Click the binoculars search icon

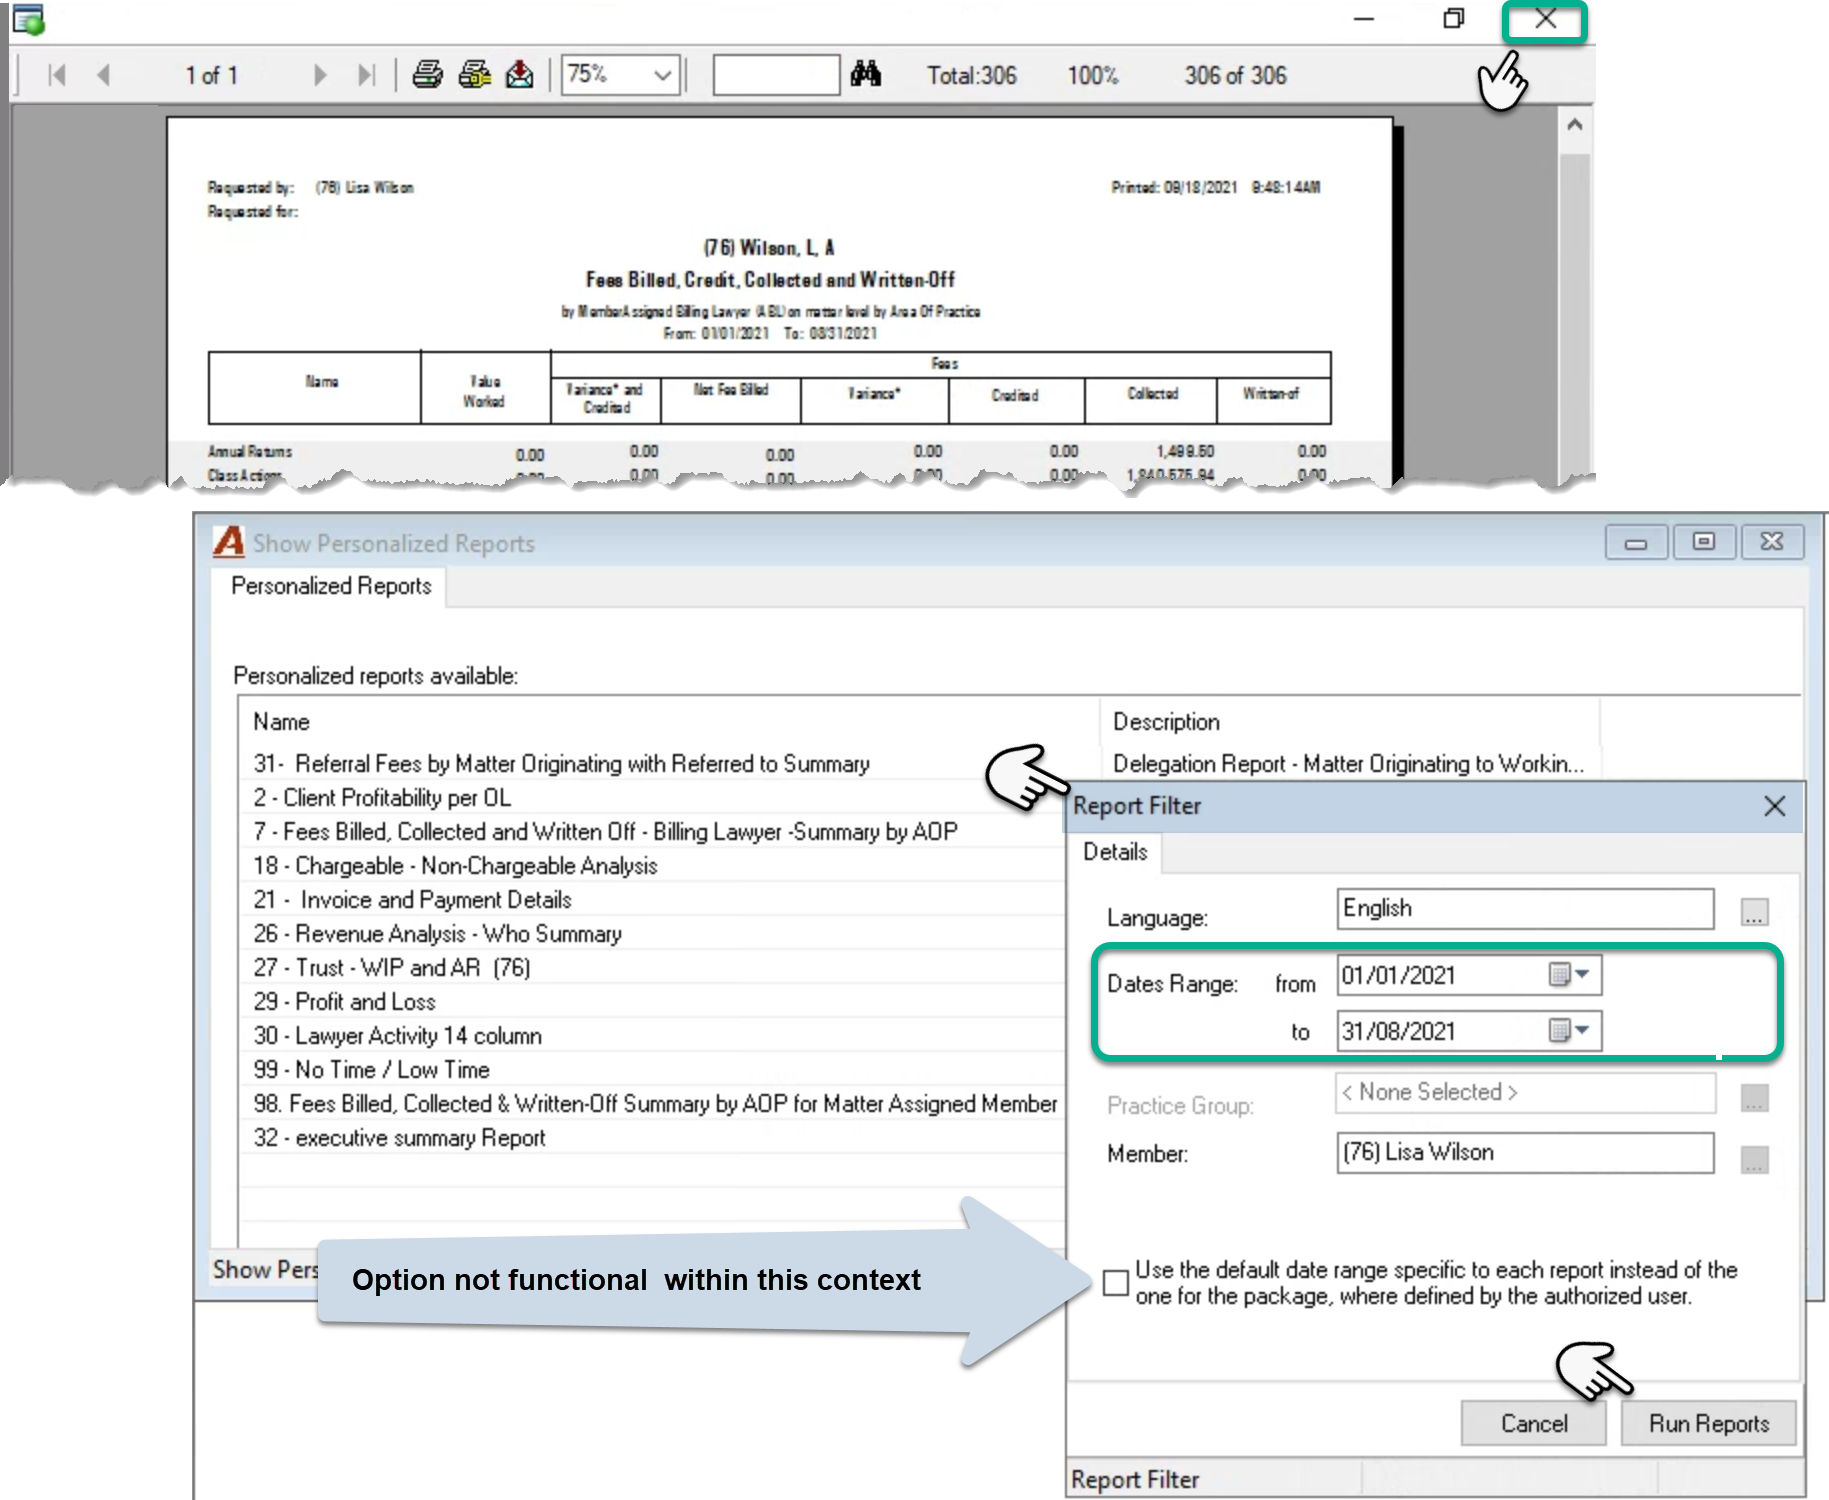[865, 73]
